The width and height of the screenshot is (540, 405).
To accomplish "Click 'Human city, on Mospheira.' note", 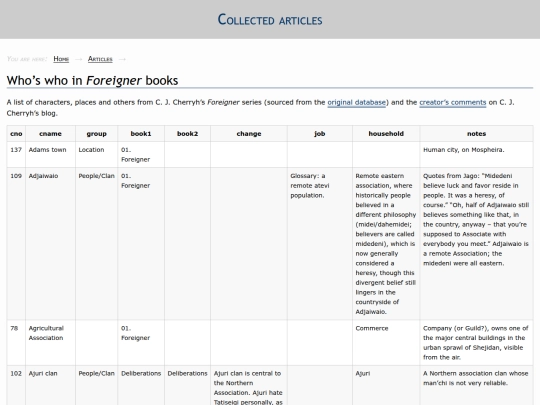I will point(476,155).
